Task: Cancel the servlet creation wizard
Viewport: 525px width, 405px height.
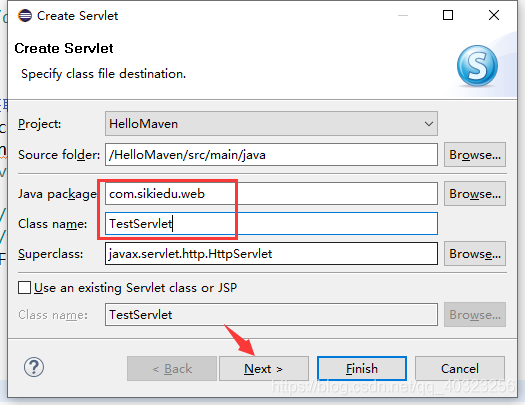Action: click(x=460, y=369)
